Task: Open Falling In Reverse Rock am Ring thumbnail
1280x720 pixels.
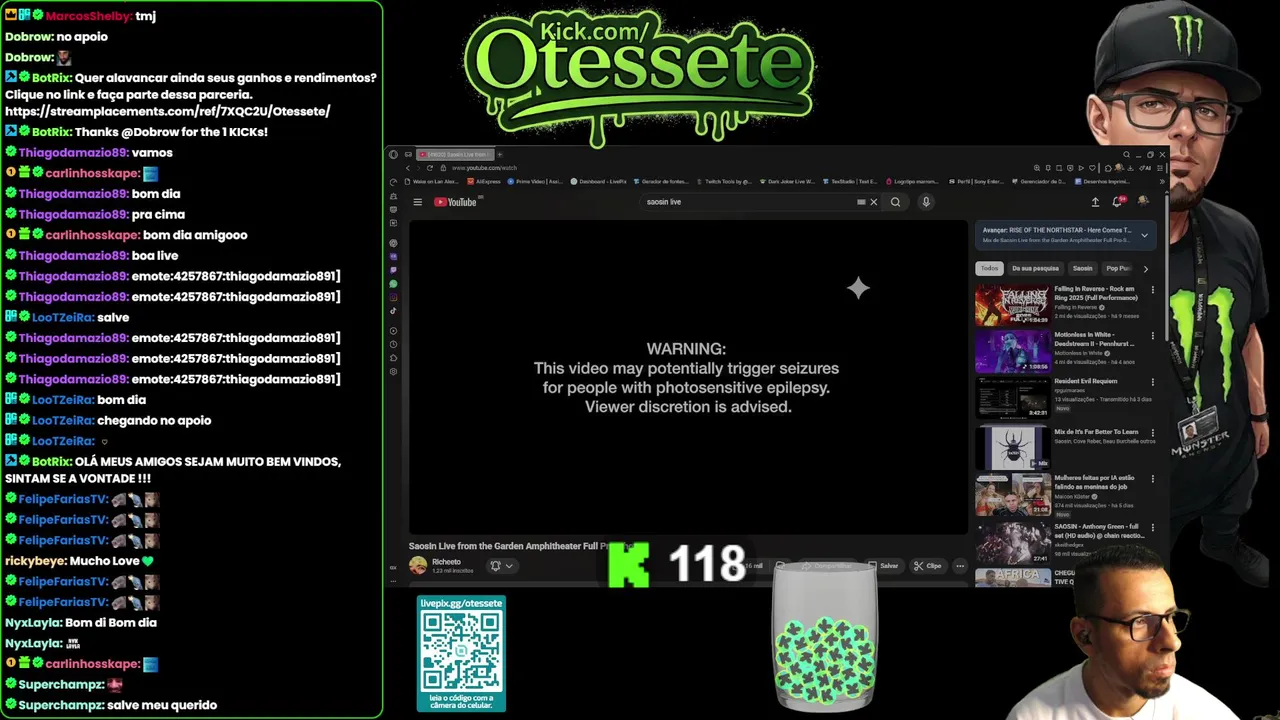Action: [1013, 304]
